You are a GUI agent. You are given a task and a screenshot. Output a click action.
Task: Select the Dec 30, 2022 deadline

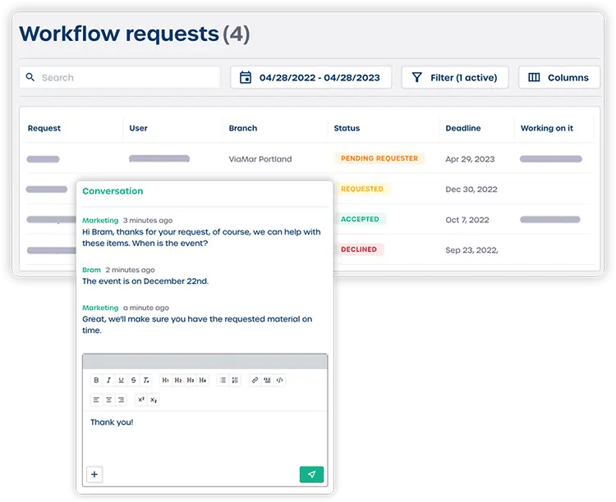471,189
